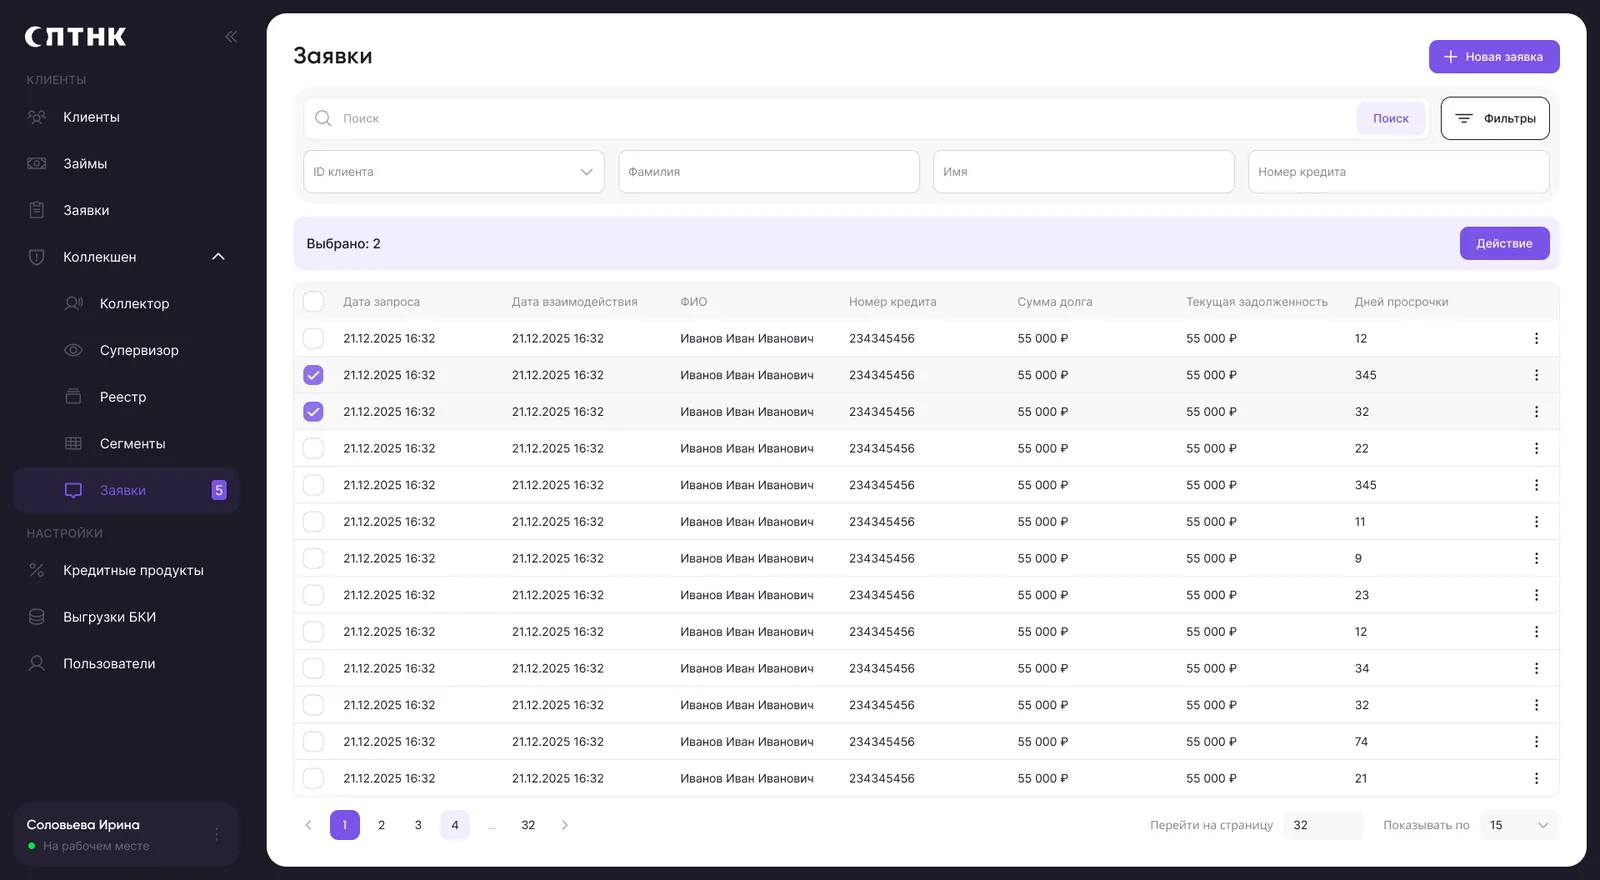The height and width of the screenshot is (880, 1600).
Task: Click the Перейти на страницу input field
Action: (1323, 825)
